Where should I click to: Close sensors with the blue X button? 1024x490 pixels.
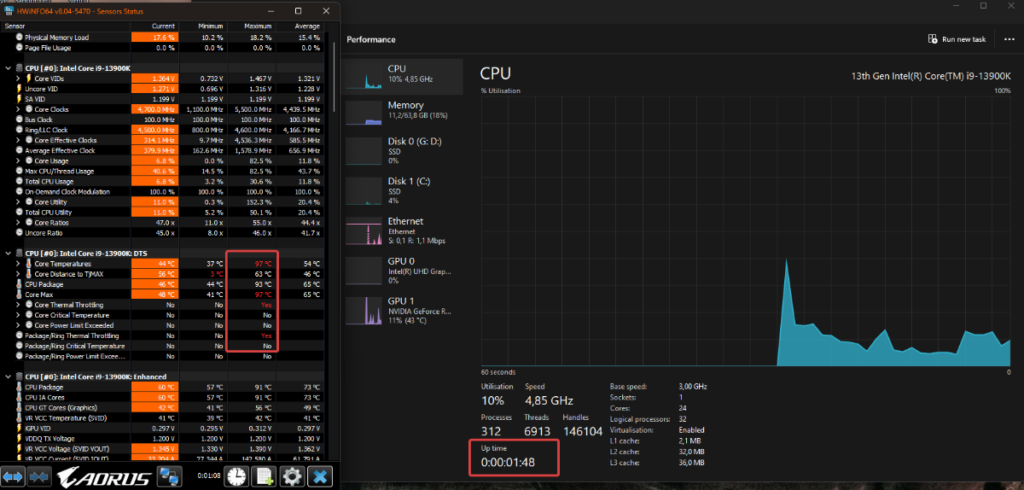pyautogui.click(x=320, y=477)
